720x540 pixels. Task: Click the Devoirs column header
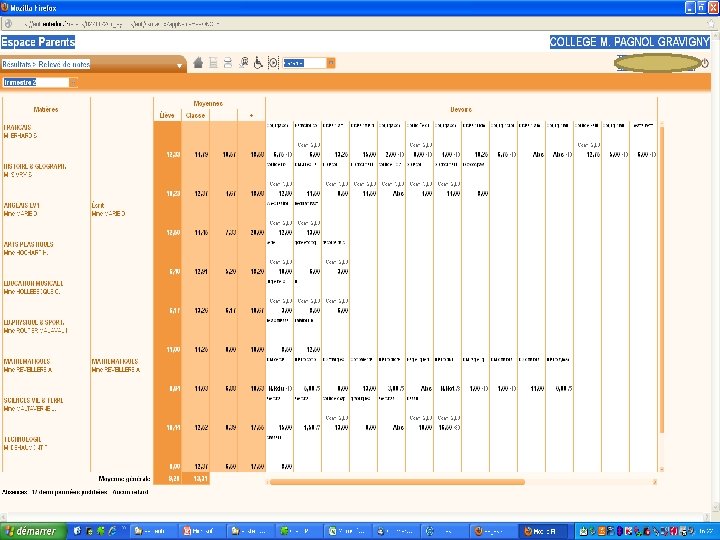click(x=461, y=109)
